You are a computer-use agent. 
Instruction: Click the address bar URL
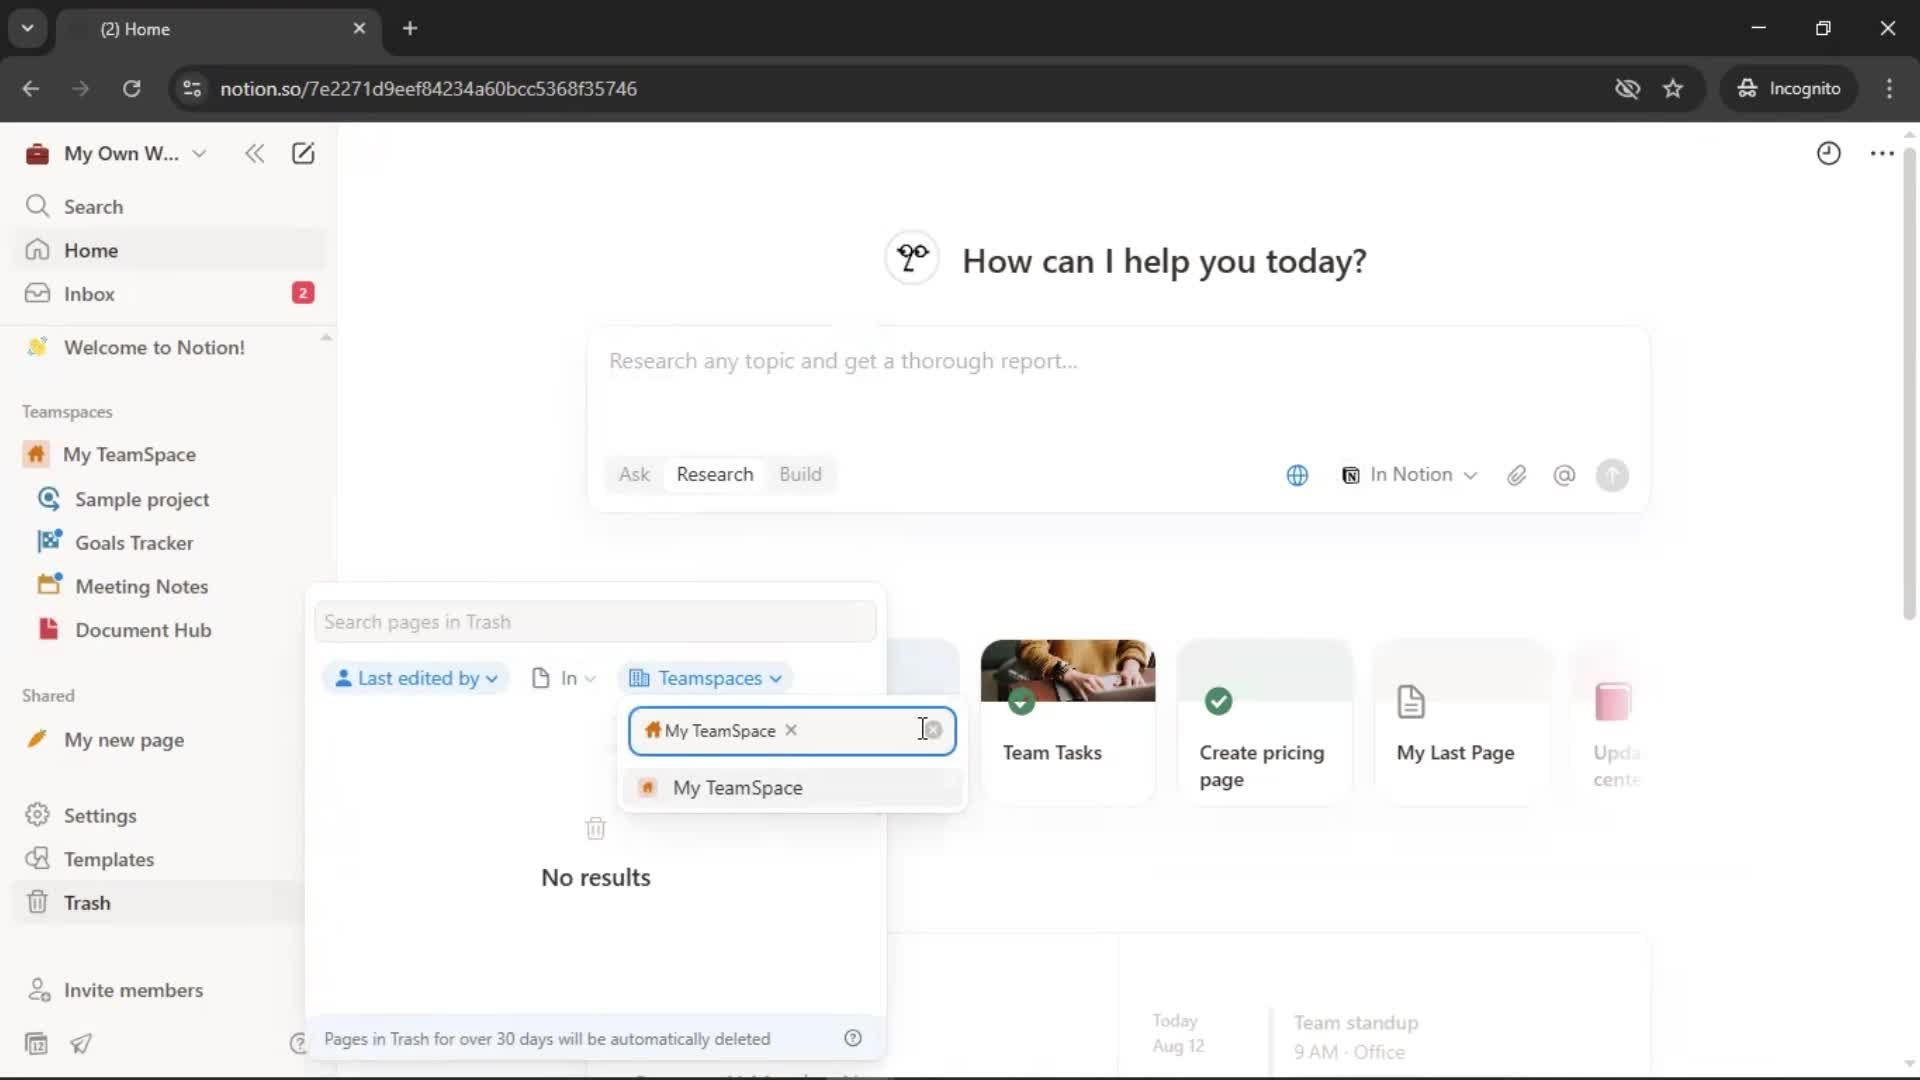pyautogui.click(x=428, y=88)
